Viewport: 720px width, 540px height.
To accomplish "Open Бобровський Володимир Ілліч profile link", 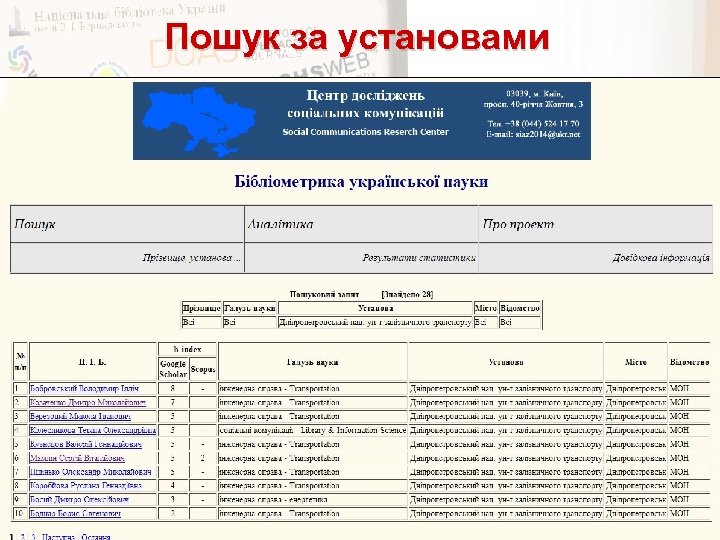I will tap(84, 388).
